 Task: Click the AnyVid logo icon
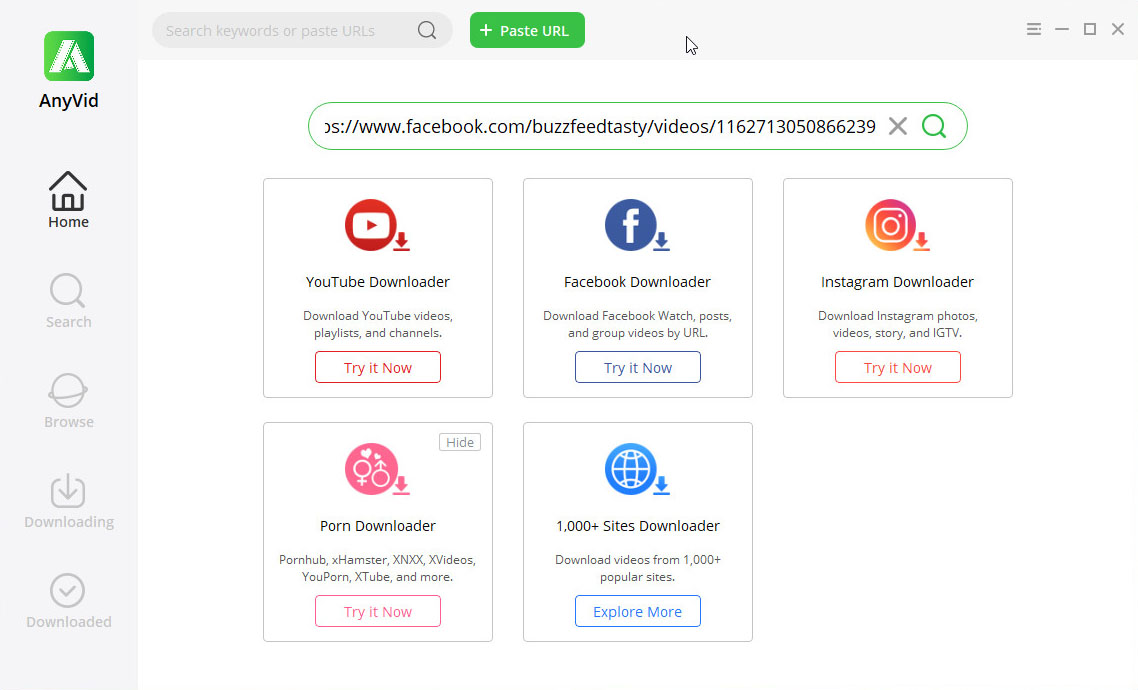69,56
